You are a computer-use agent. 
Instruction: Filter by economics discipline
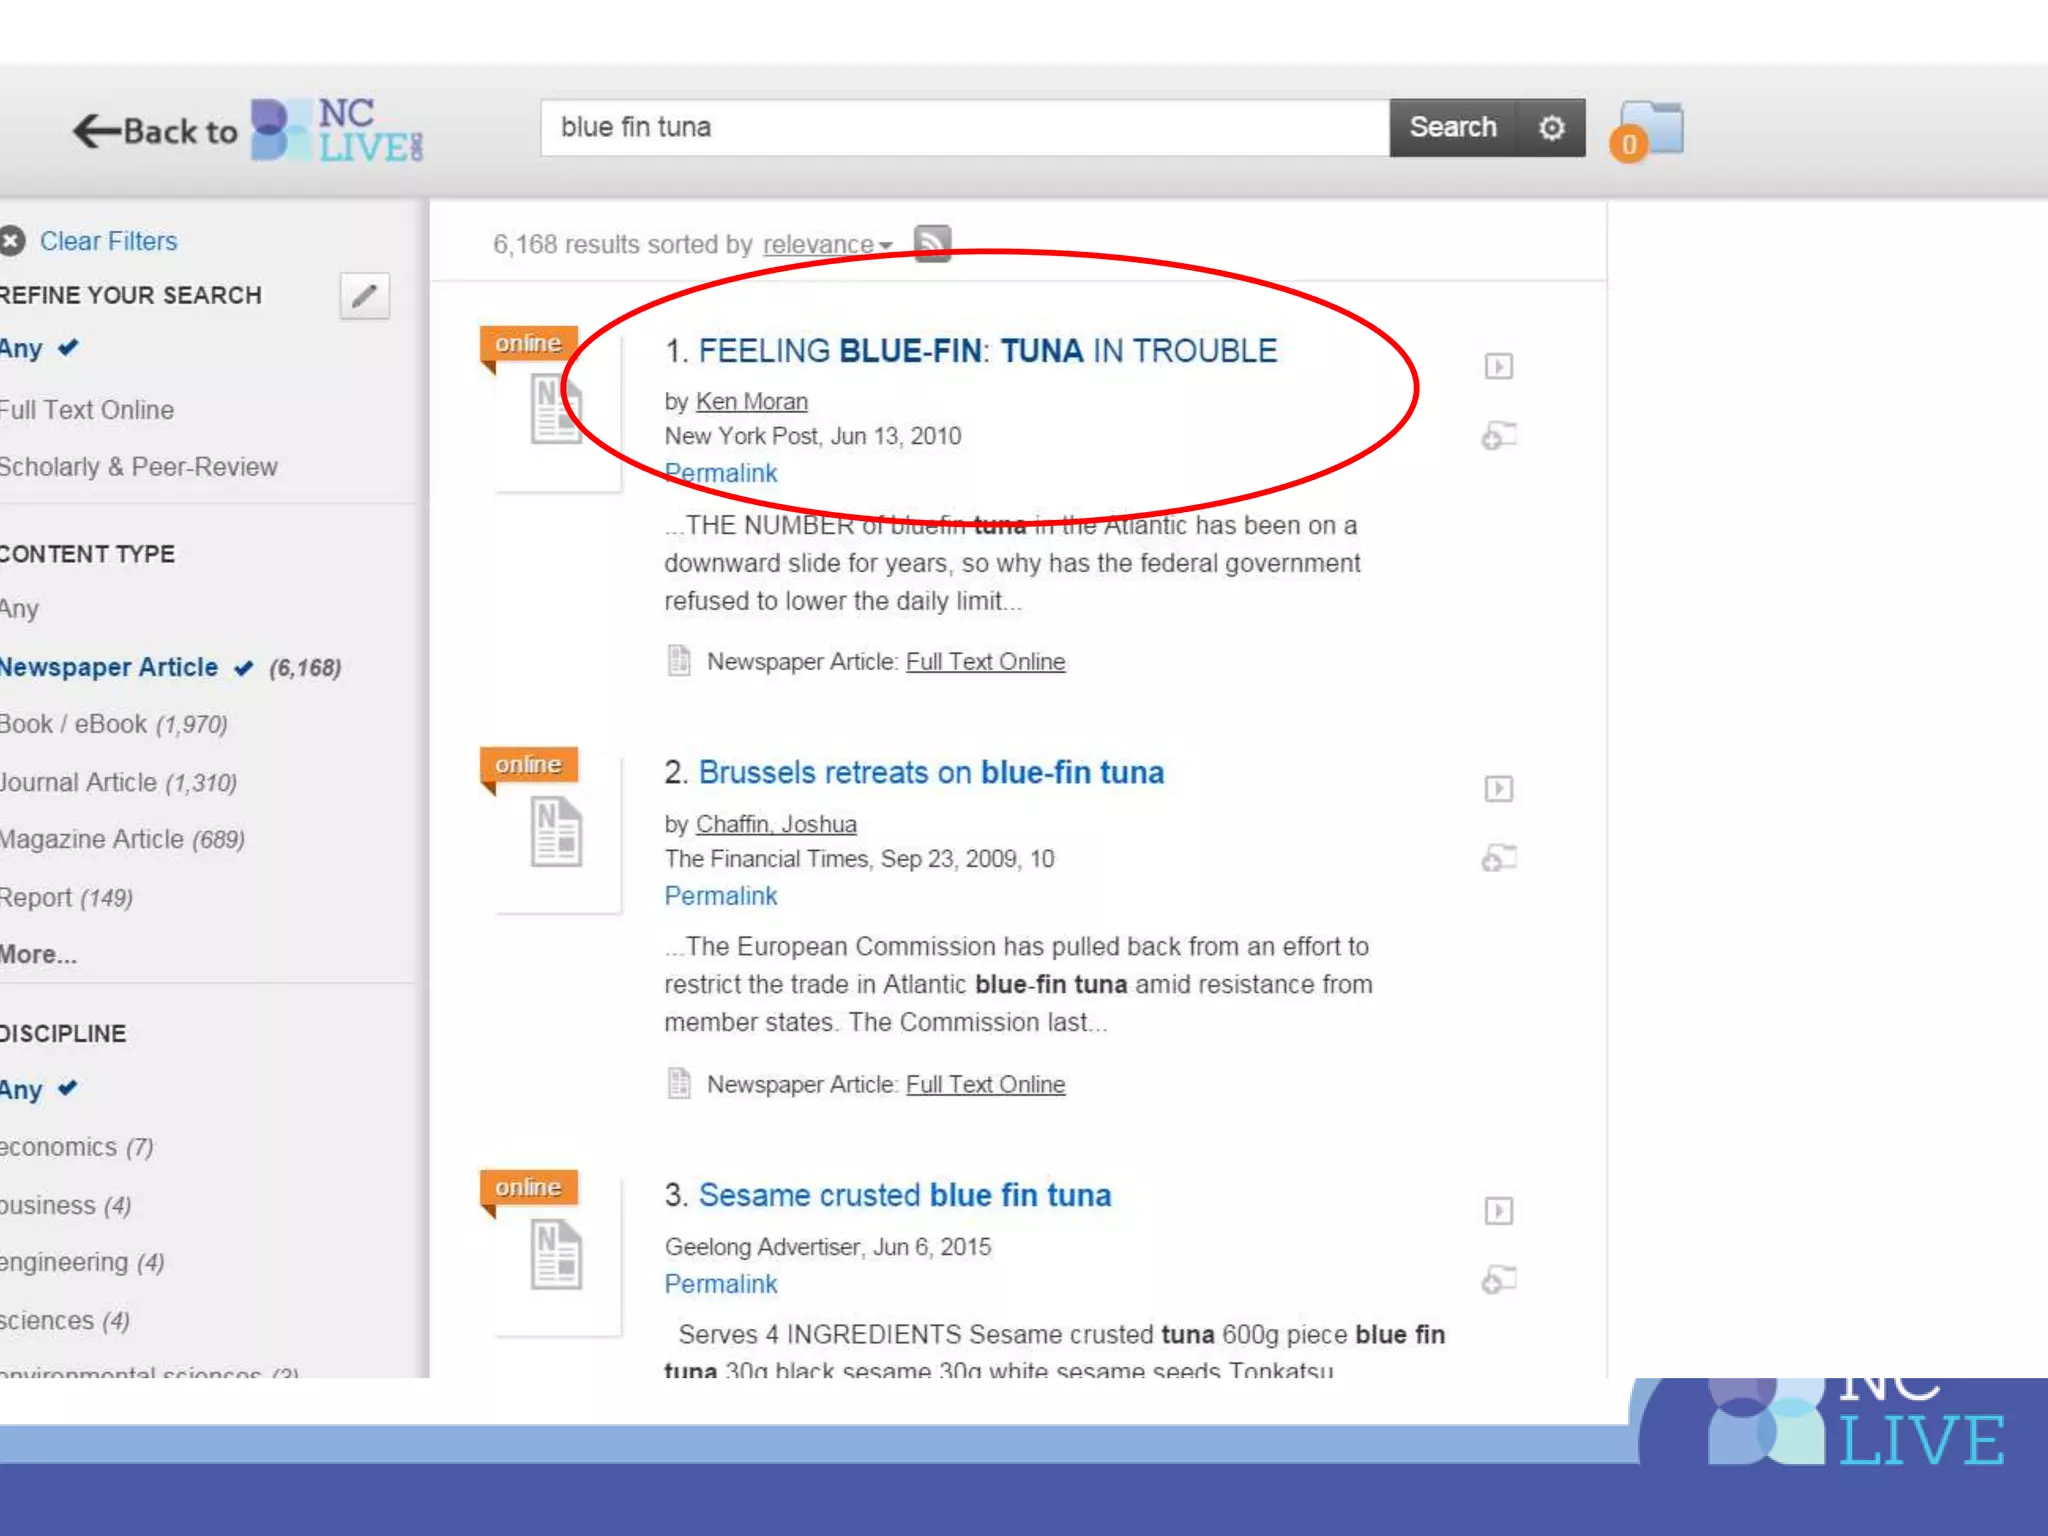pyautogui.click(x=60, y=1147)
